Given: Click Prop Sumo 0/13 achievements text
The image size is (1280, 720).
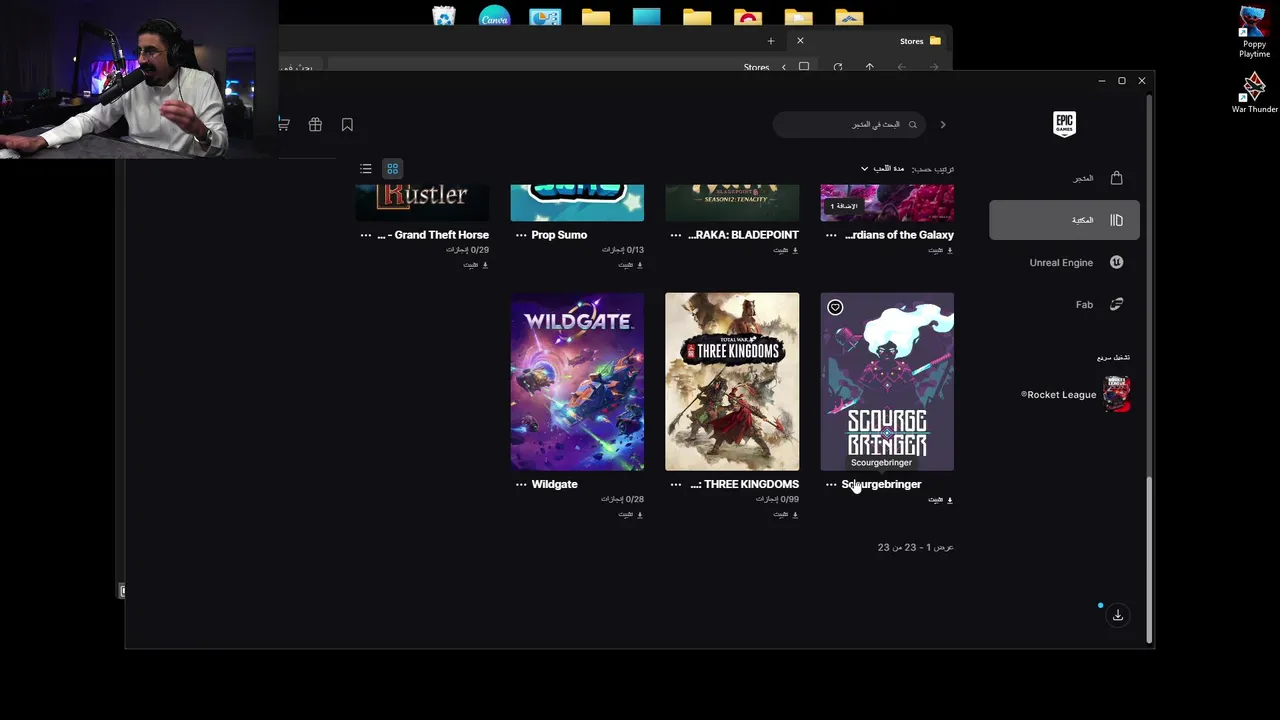Looking at the screenshot, I should tap(622, 250).
